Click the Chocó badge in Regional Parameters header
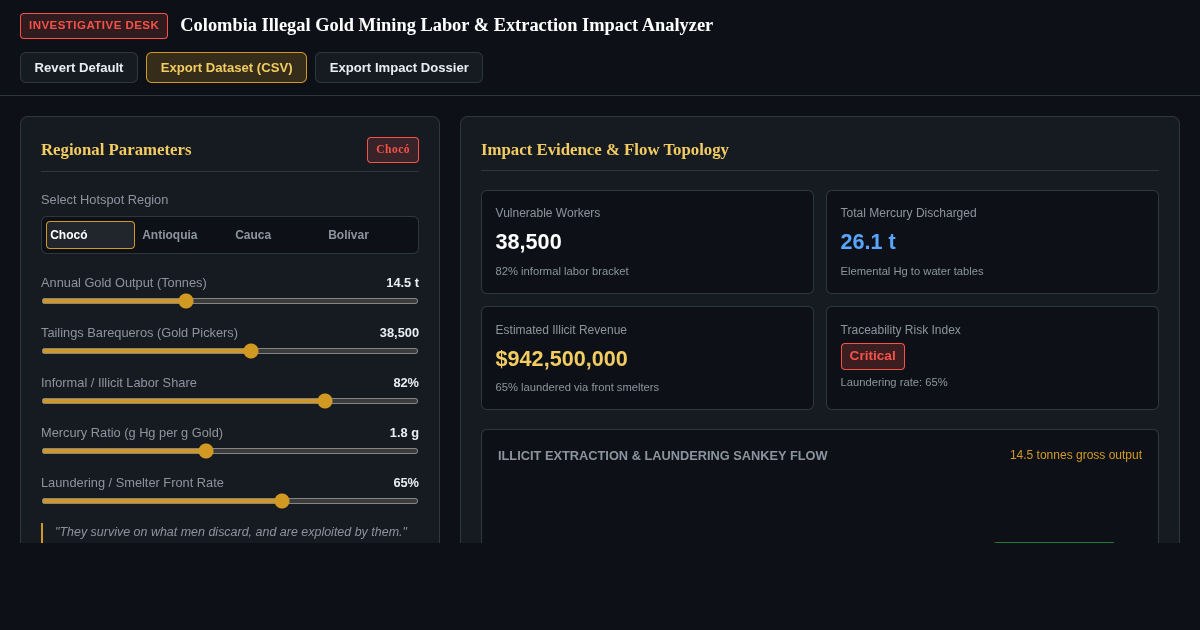Viewport: 1200px width, 630px height. tap(393, 150)
